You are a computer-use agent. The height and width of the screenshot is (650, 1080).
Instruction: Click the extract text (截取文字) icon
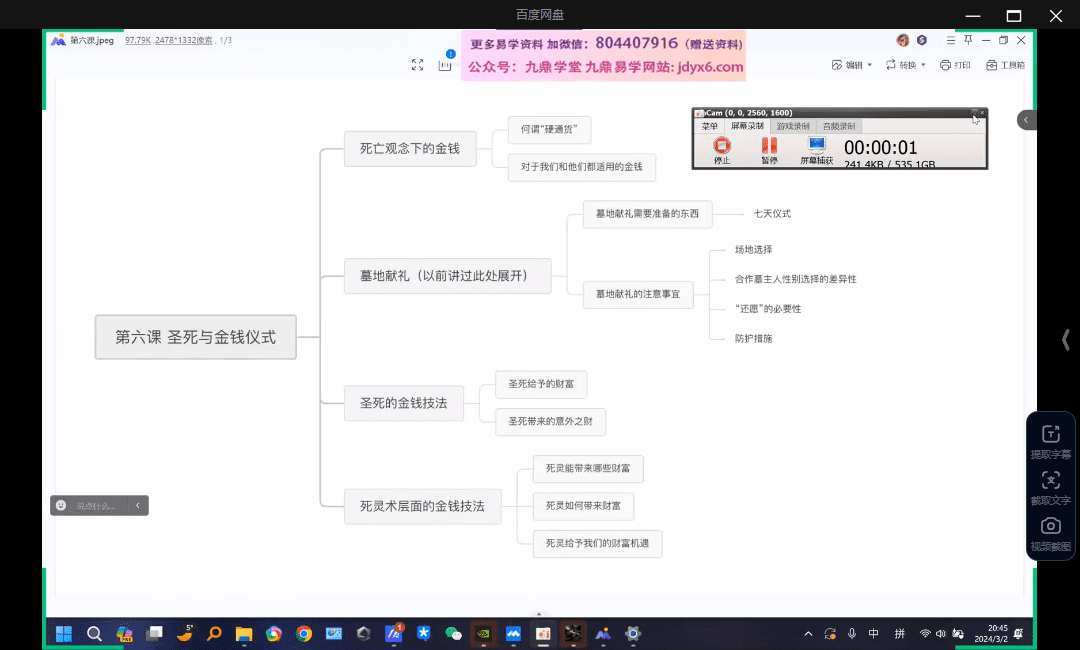pos(1050,480)
